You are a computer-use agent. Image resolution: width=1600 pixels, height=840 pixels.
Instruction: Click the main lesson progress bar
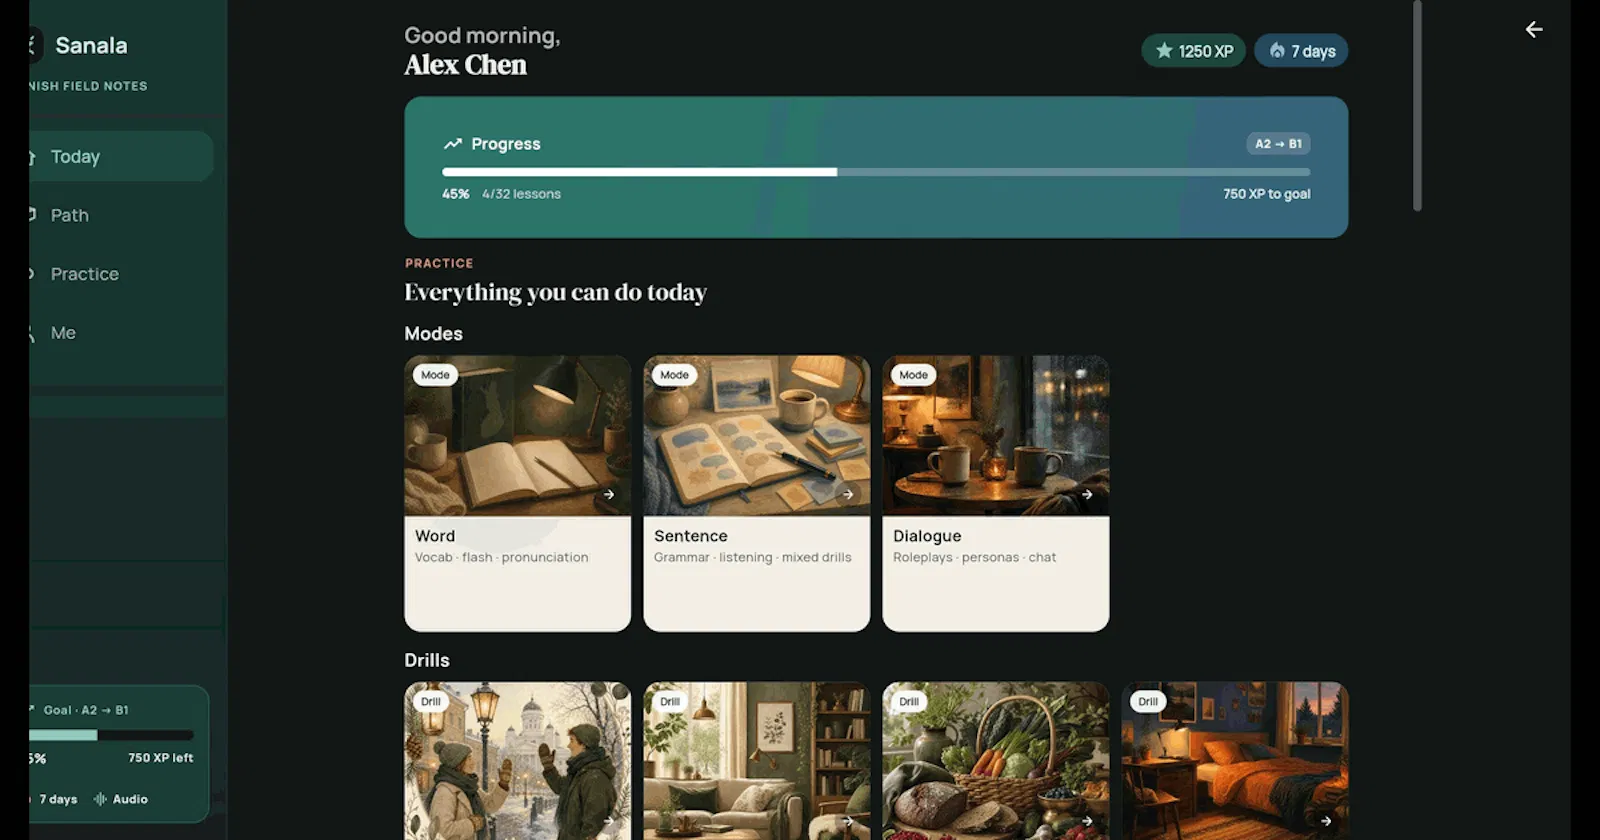click(876, 172)
